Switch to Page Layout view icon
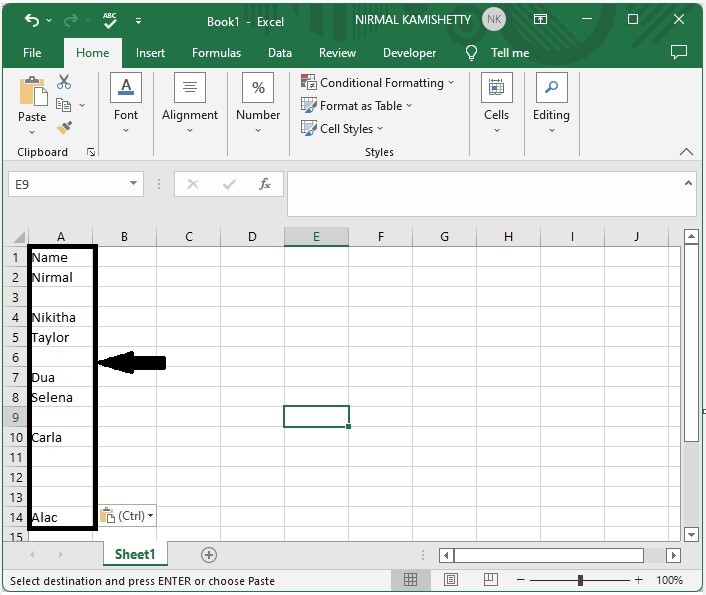Screen dimensions: 706x595 click(451, 580)
